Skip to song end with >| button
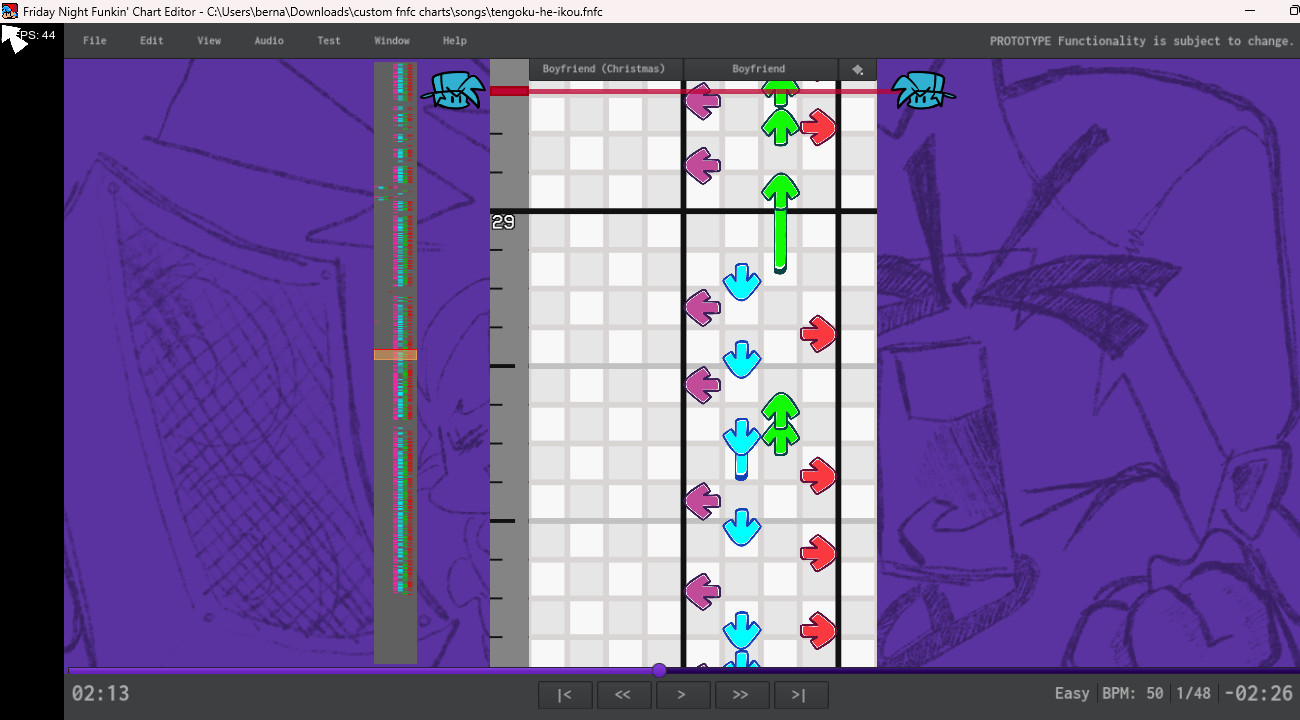The height and width of the screenshot is (720, 1300). coord(801,695)
